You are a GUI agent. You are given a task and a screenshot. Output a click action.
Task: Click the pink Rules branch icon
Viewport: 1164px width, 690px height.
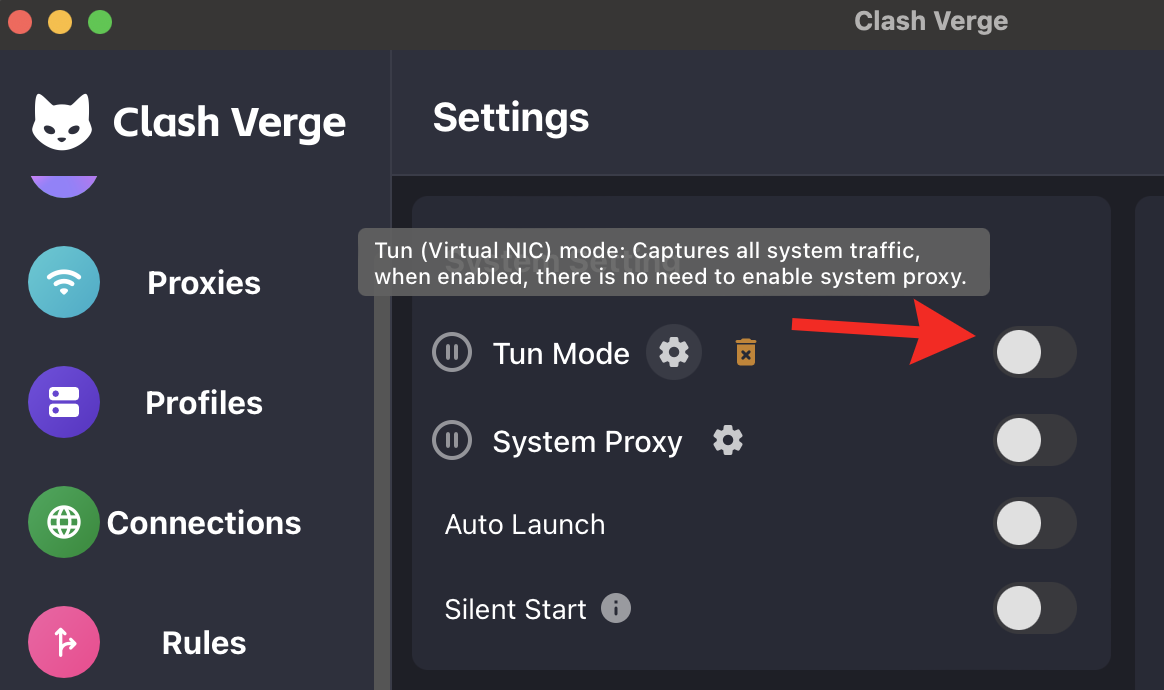pos(64,642)
